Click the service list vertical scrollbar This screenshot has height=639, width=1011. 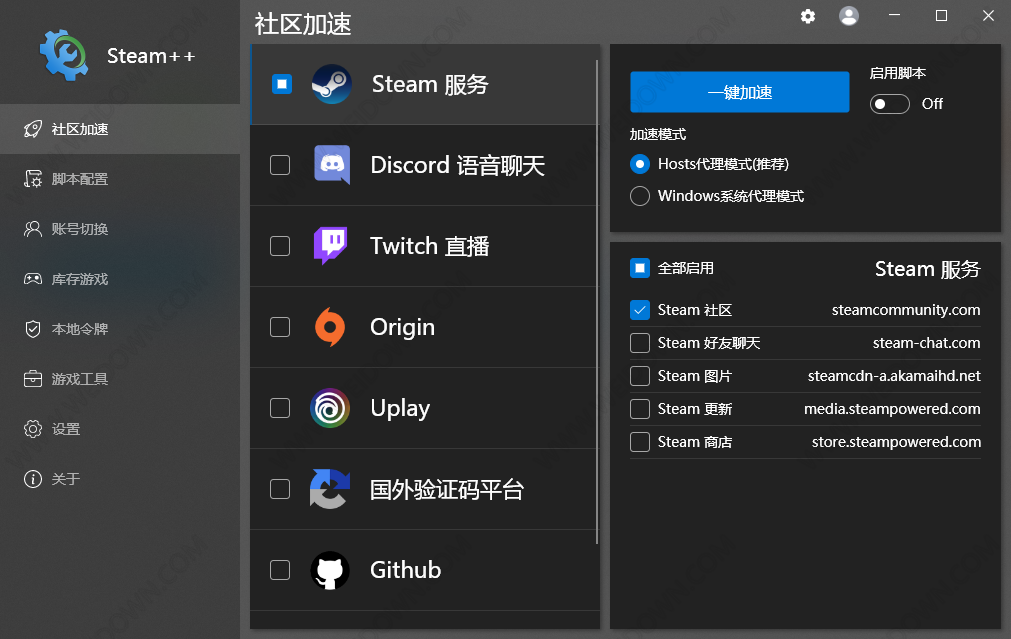(597, 300)
